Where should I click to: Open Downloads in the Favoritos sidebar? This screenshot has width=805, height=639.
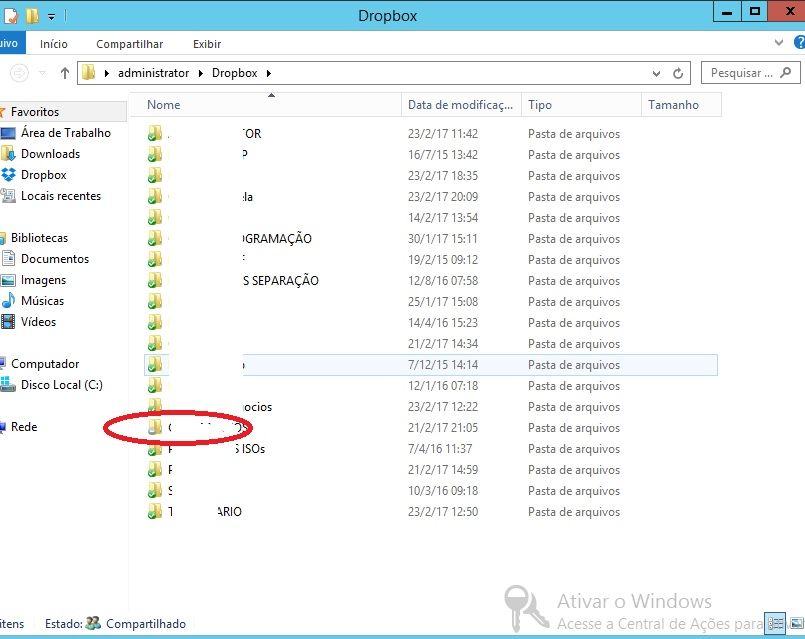50,154
